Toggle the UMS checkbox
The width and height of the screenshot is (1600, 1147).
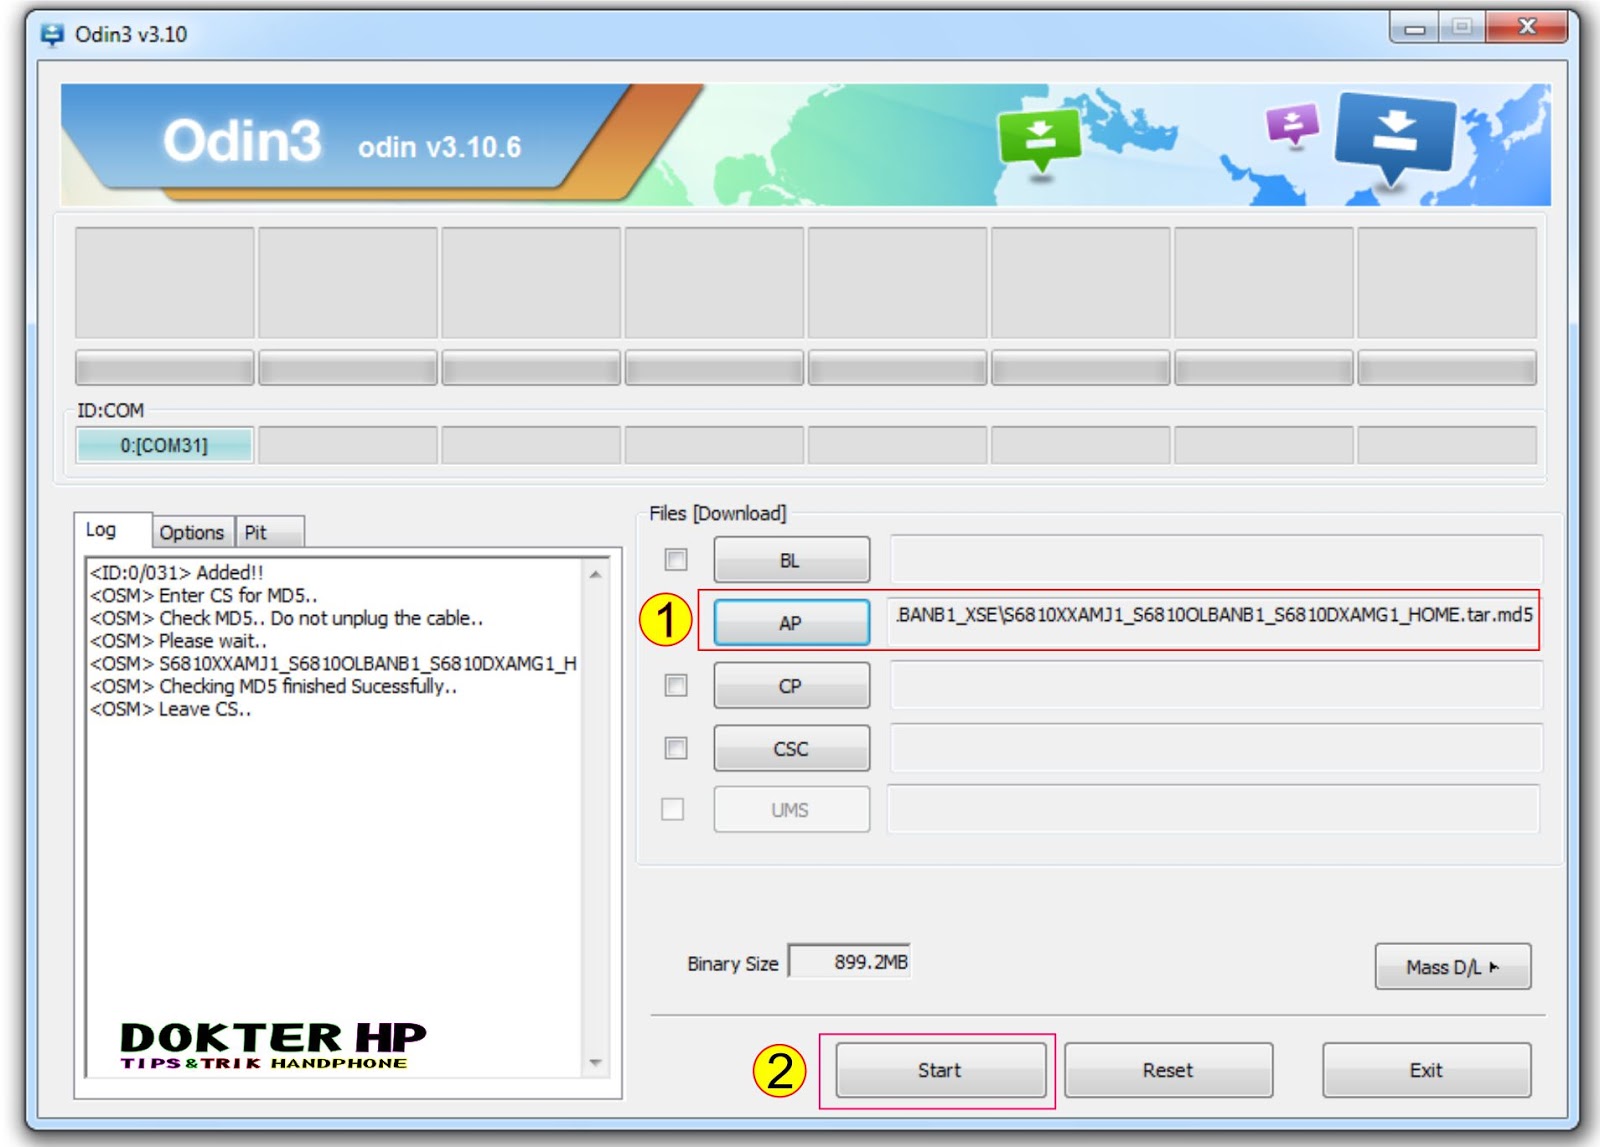[x=673, y=809]
